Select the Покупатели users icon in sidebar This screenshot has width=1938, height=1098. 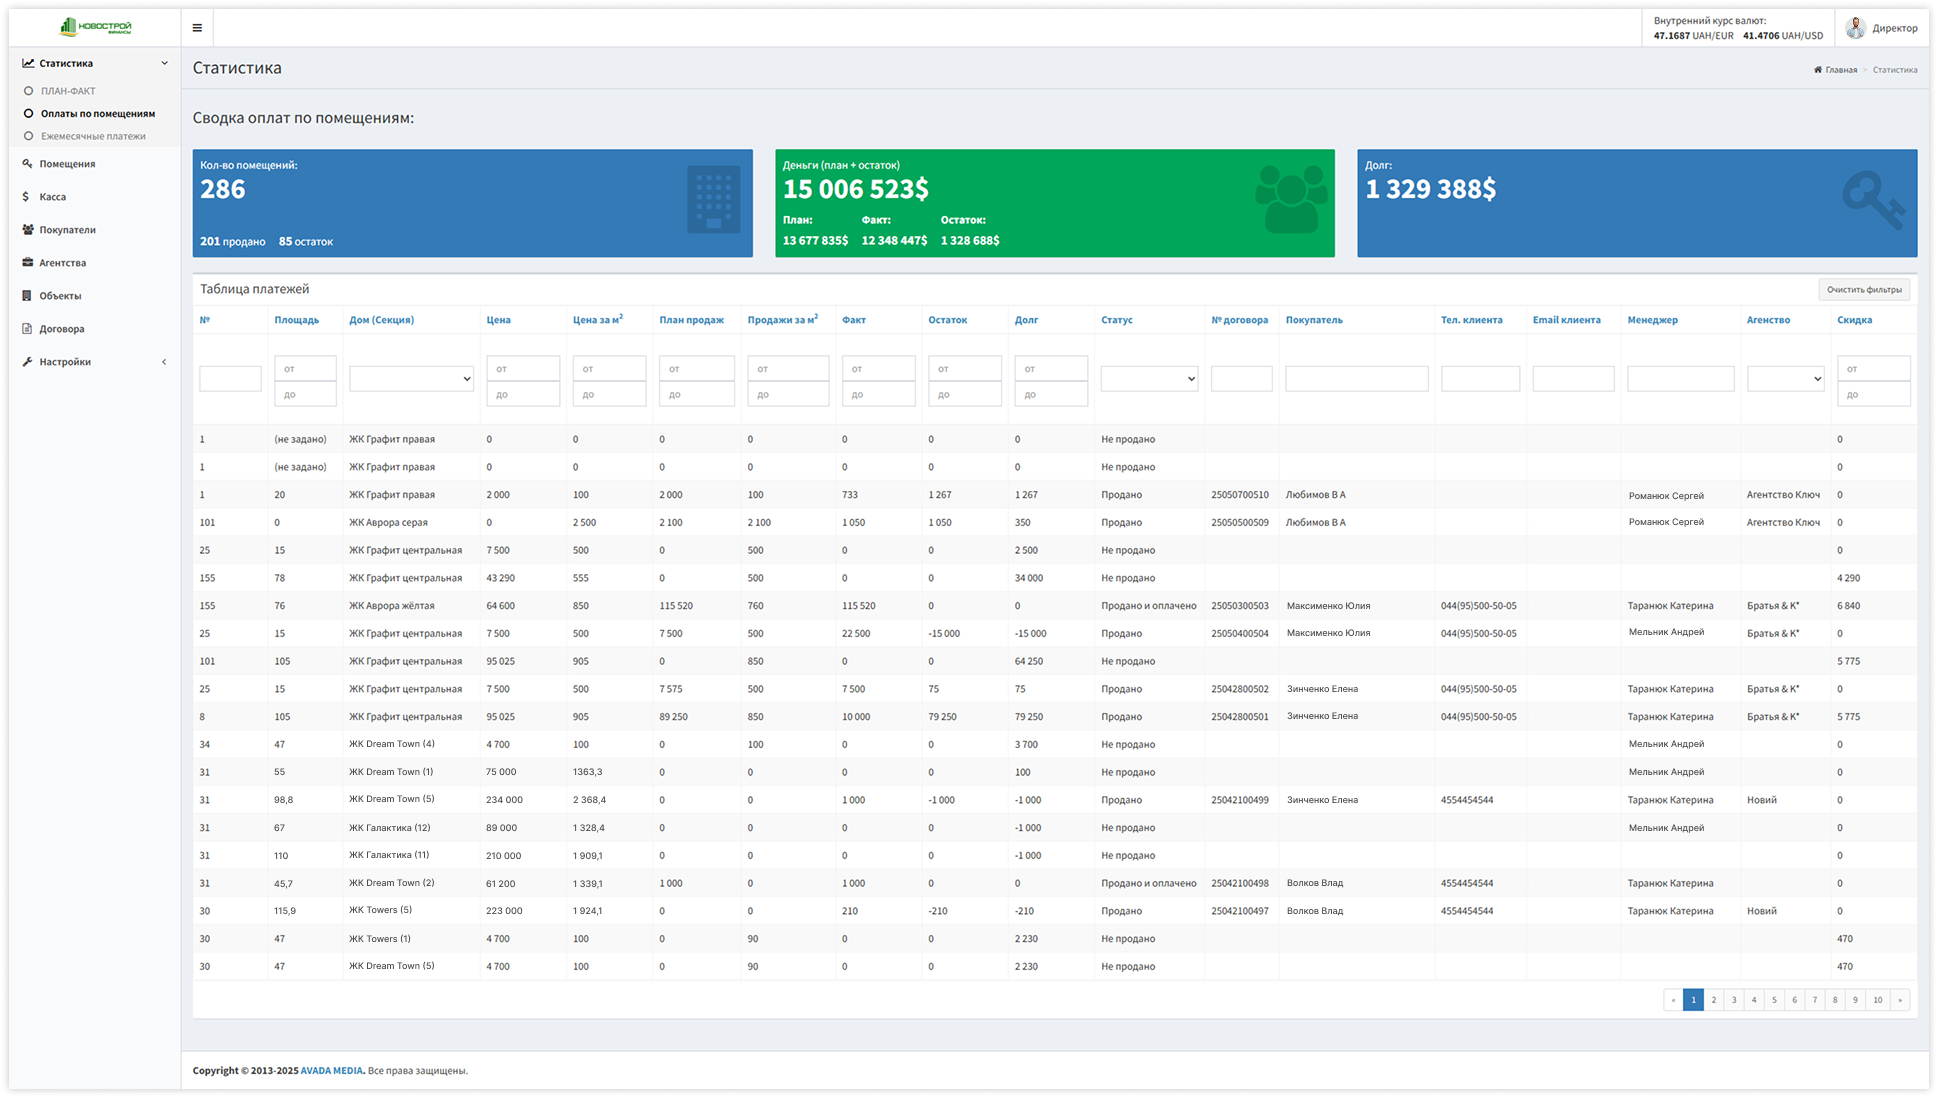[27, 229]
